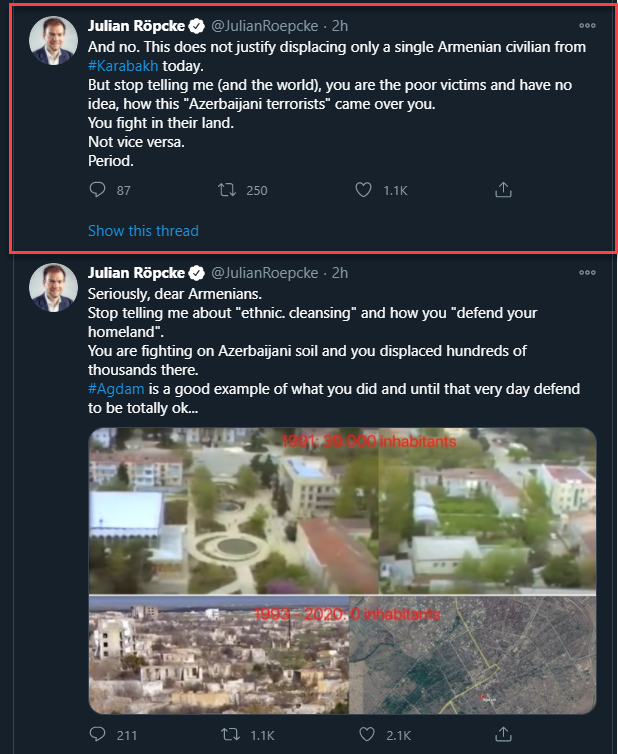Viewport: 618px width, 754px height.
Task: Click the Julian Röpcke name on first tweet
Action: (x=136, y=26)
